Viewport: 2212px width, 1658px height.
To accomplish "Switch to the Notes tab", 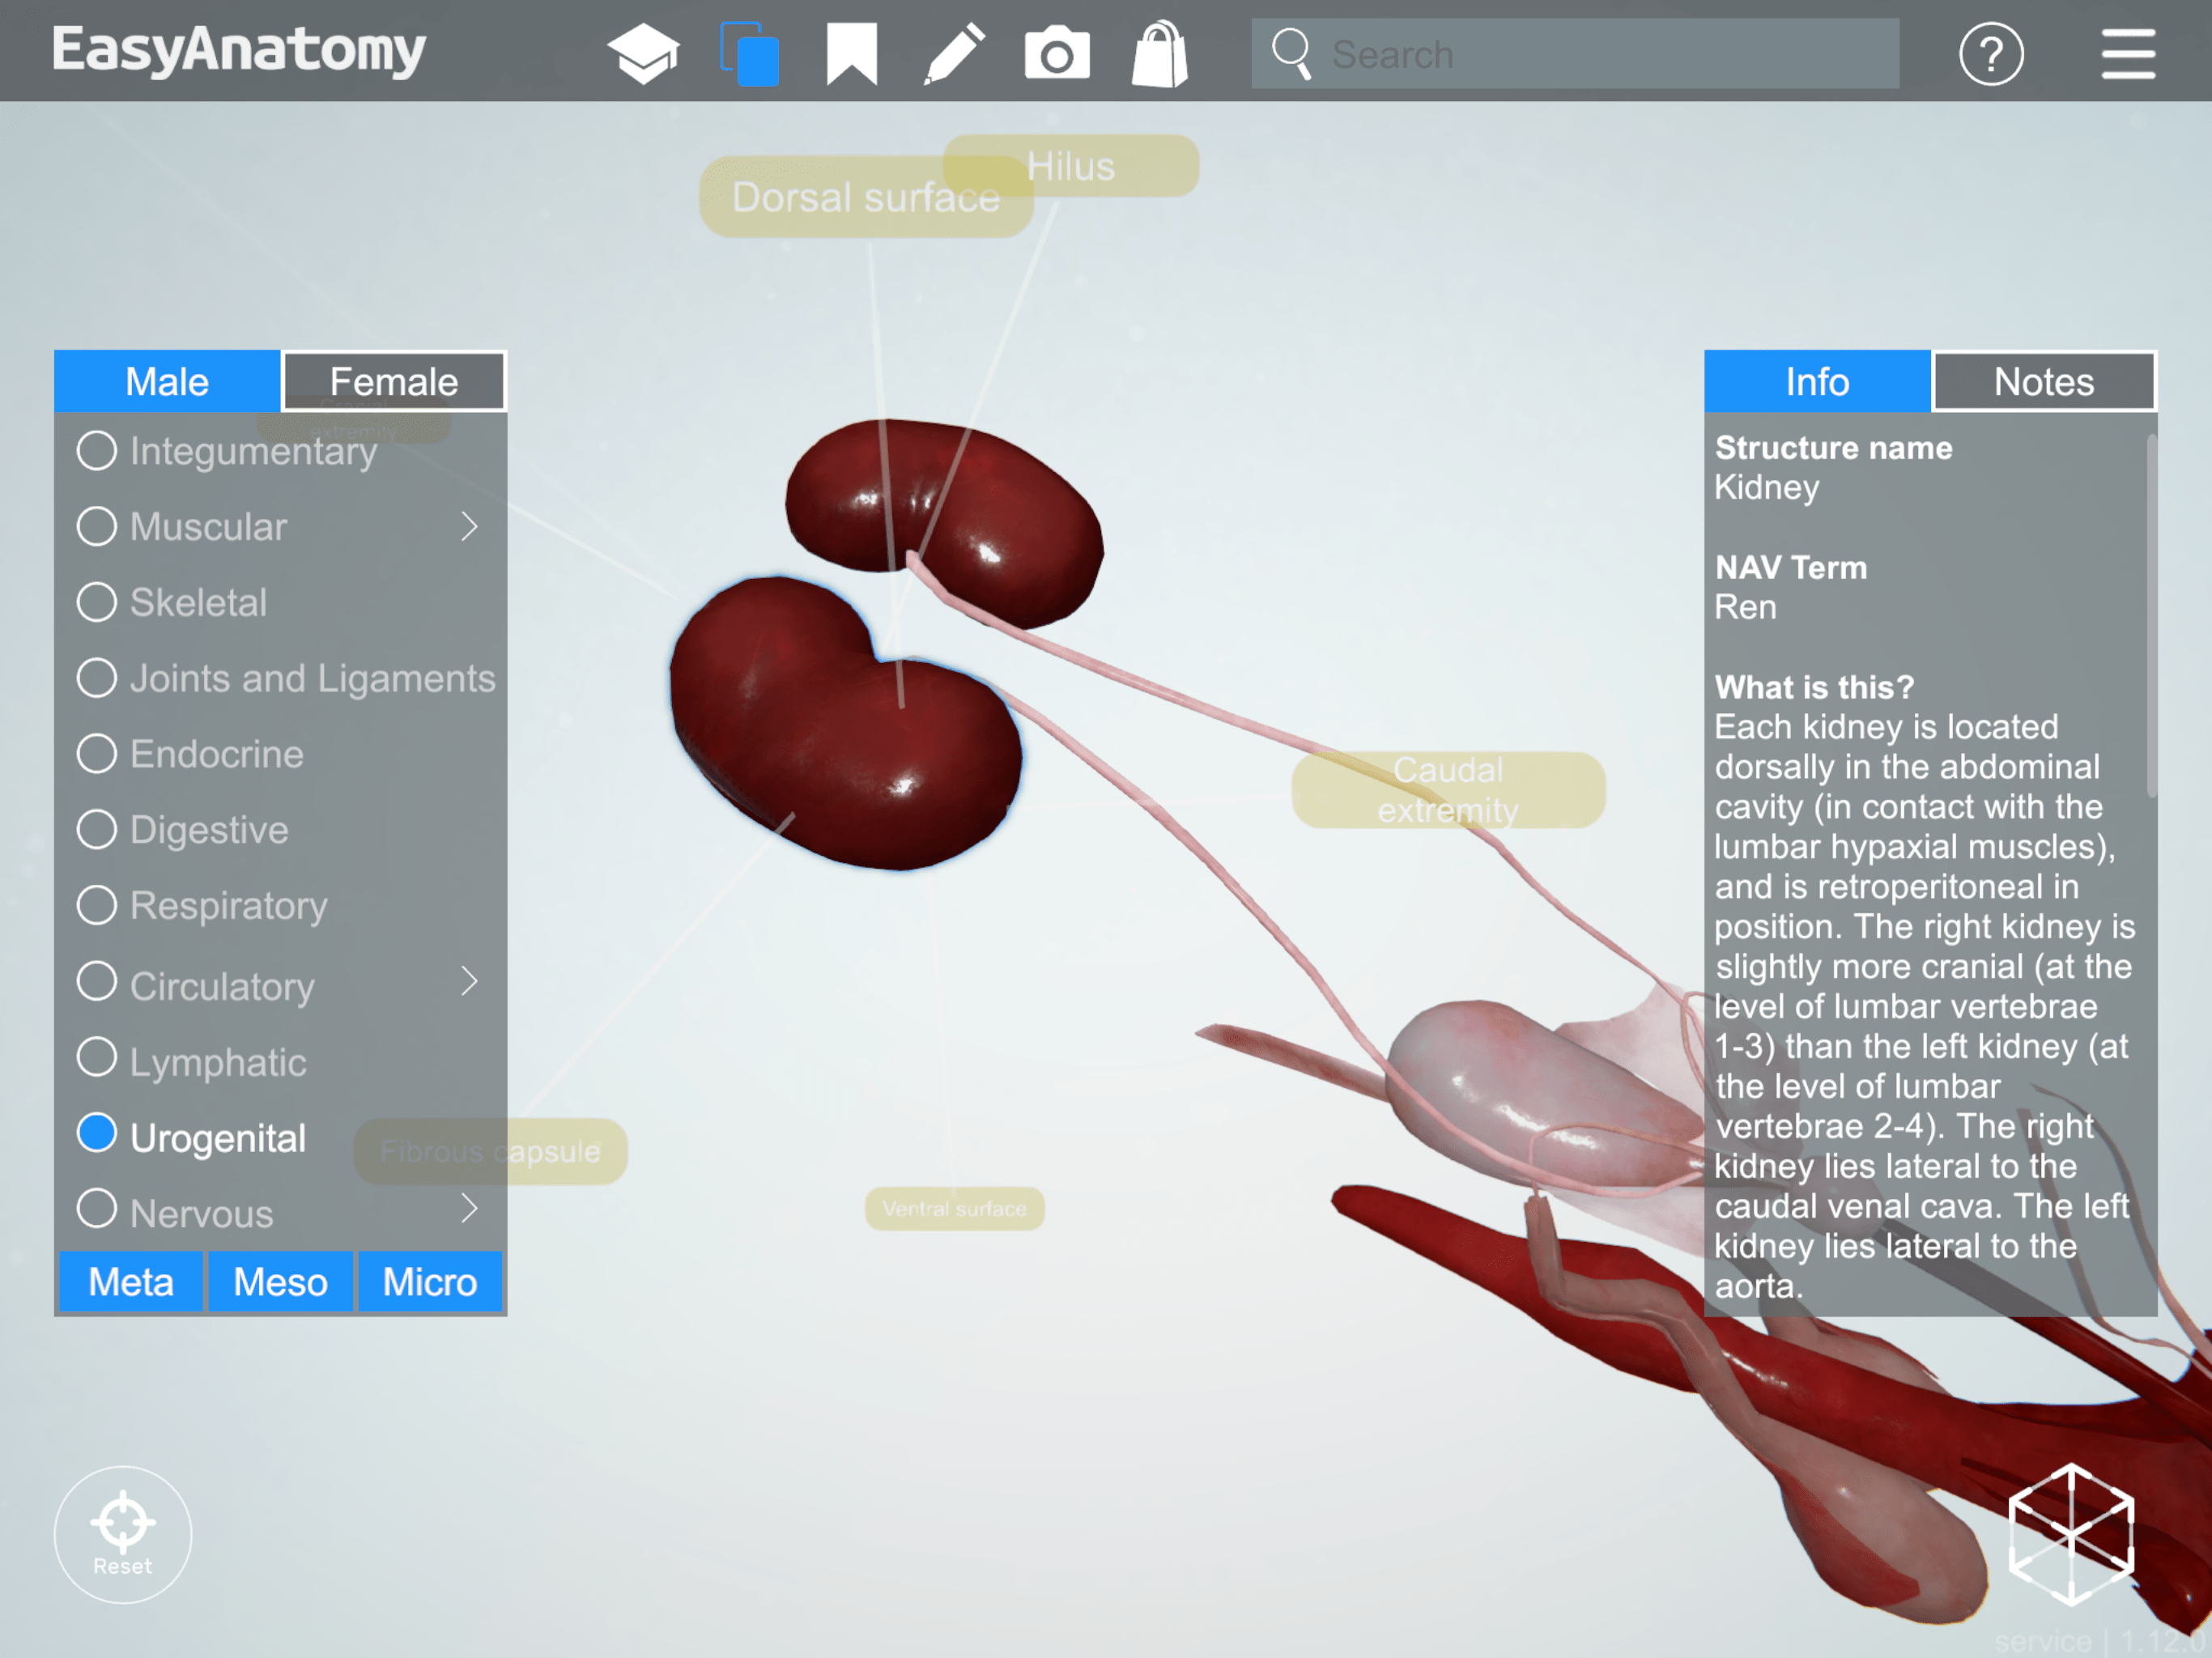I will (x=2043, y=382).
